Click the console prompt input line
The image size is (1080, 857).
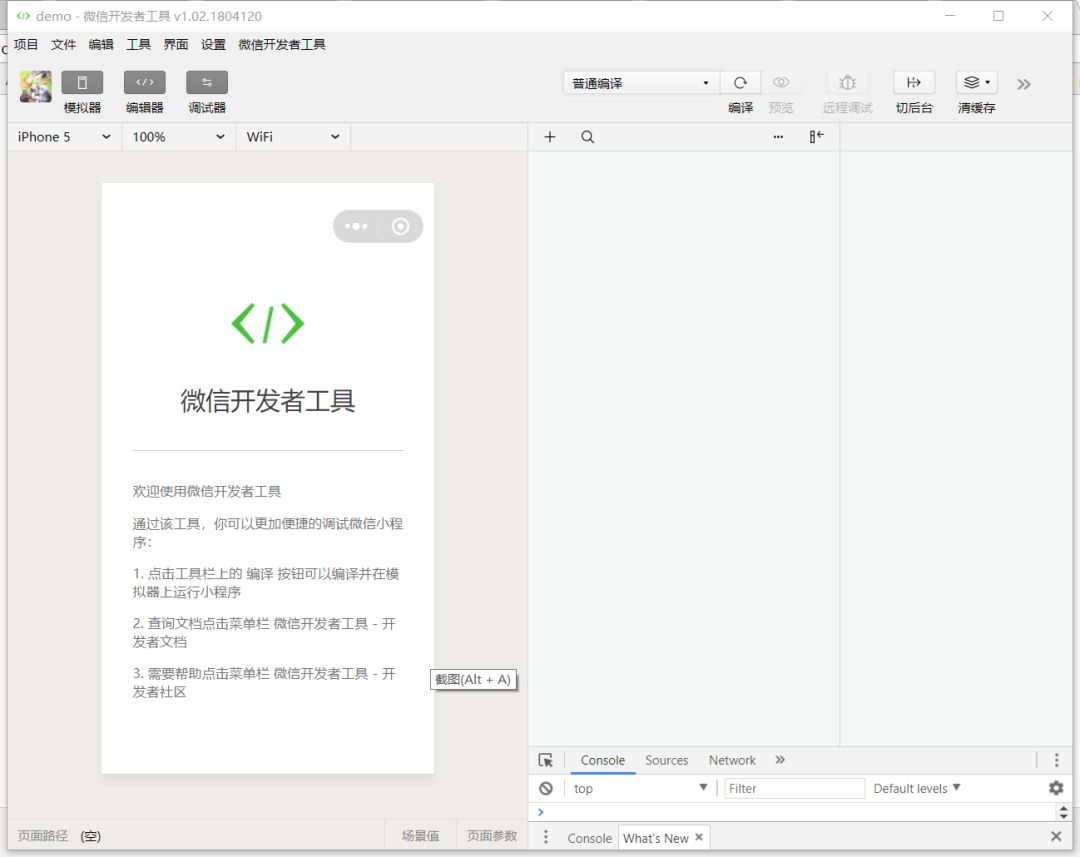tap(792, 812)
